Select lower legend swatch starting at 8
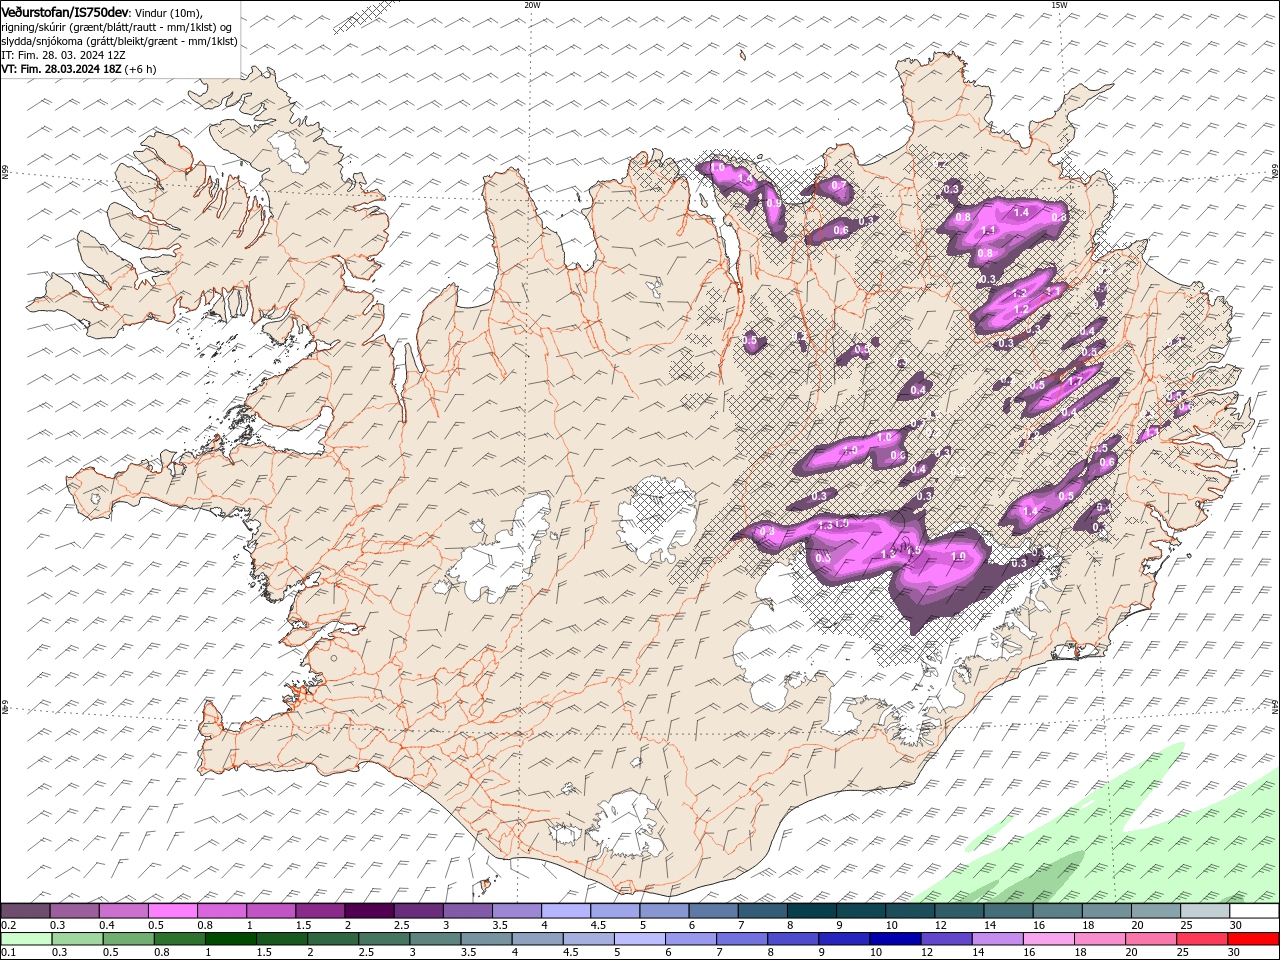Image resolution: width=1280 pixels, height=960 pixels. [793, 939]
